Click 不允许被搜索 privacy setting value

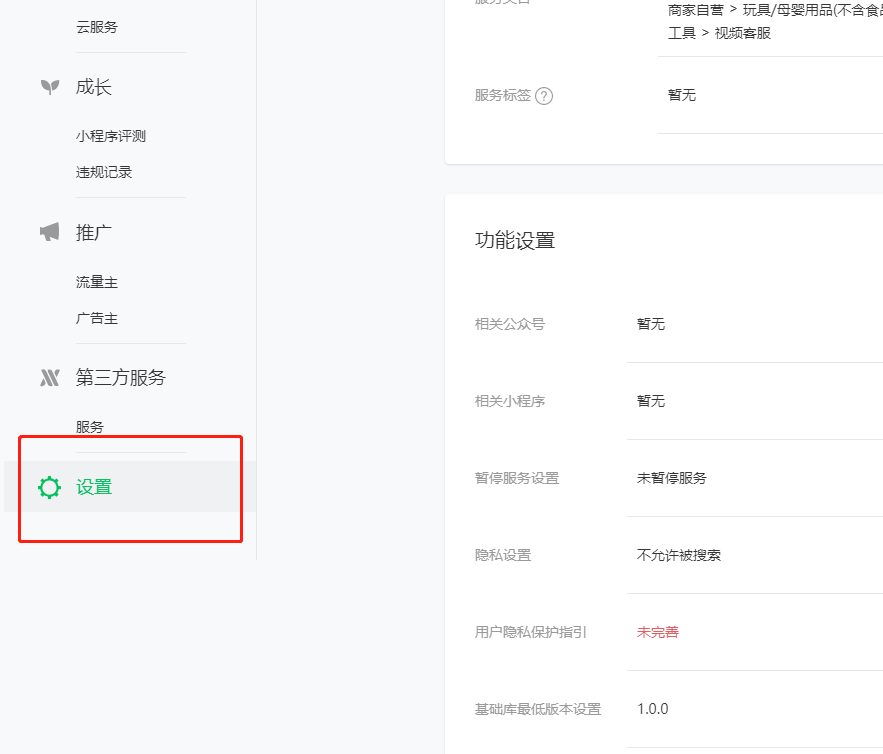(678, 555)
